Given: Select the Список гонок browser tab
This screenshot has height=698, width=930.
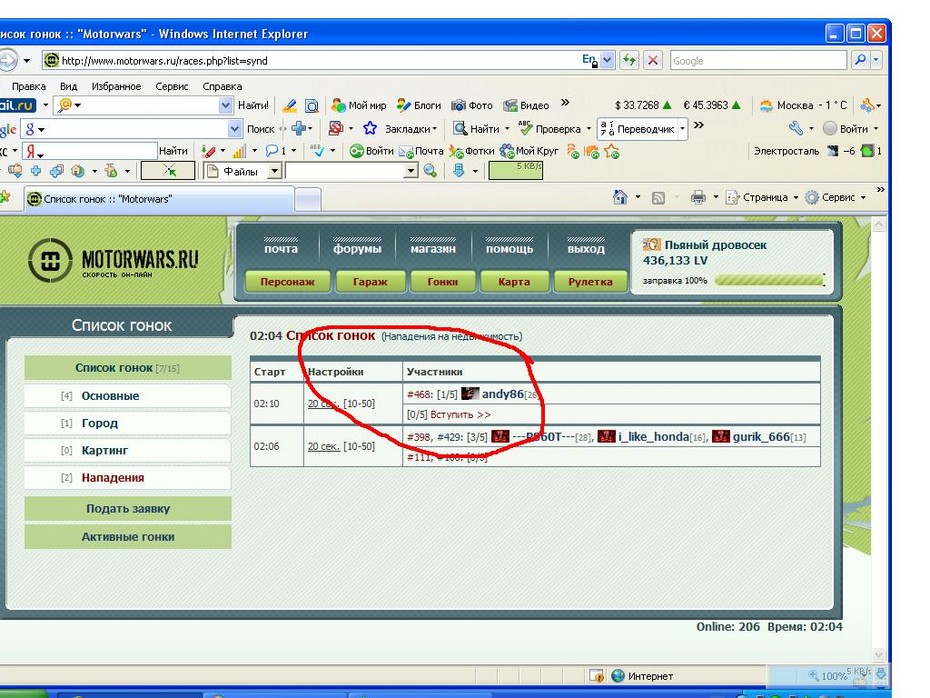Looking at the screenshot, I should pyautogui.click(x=105, y=199).
